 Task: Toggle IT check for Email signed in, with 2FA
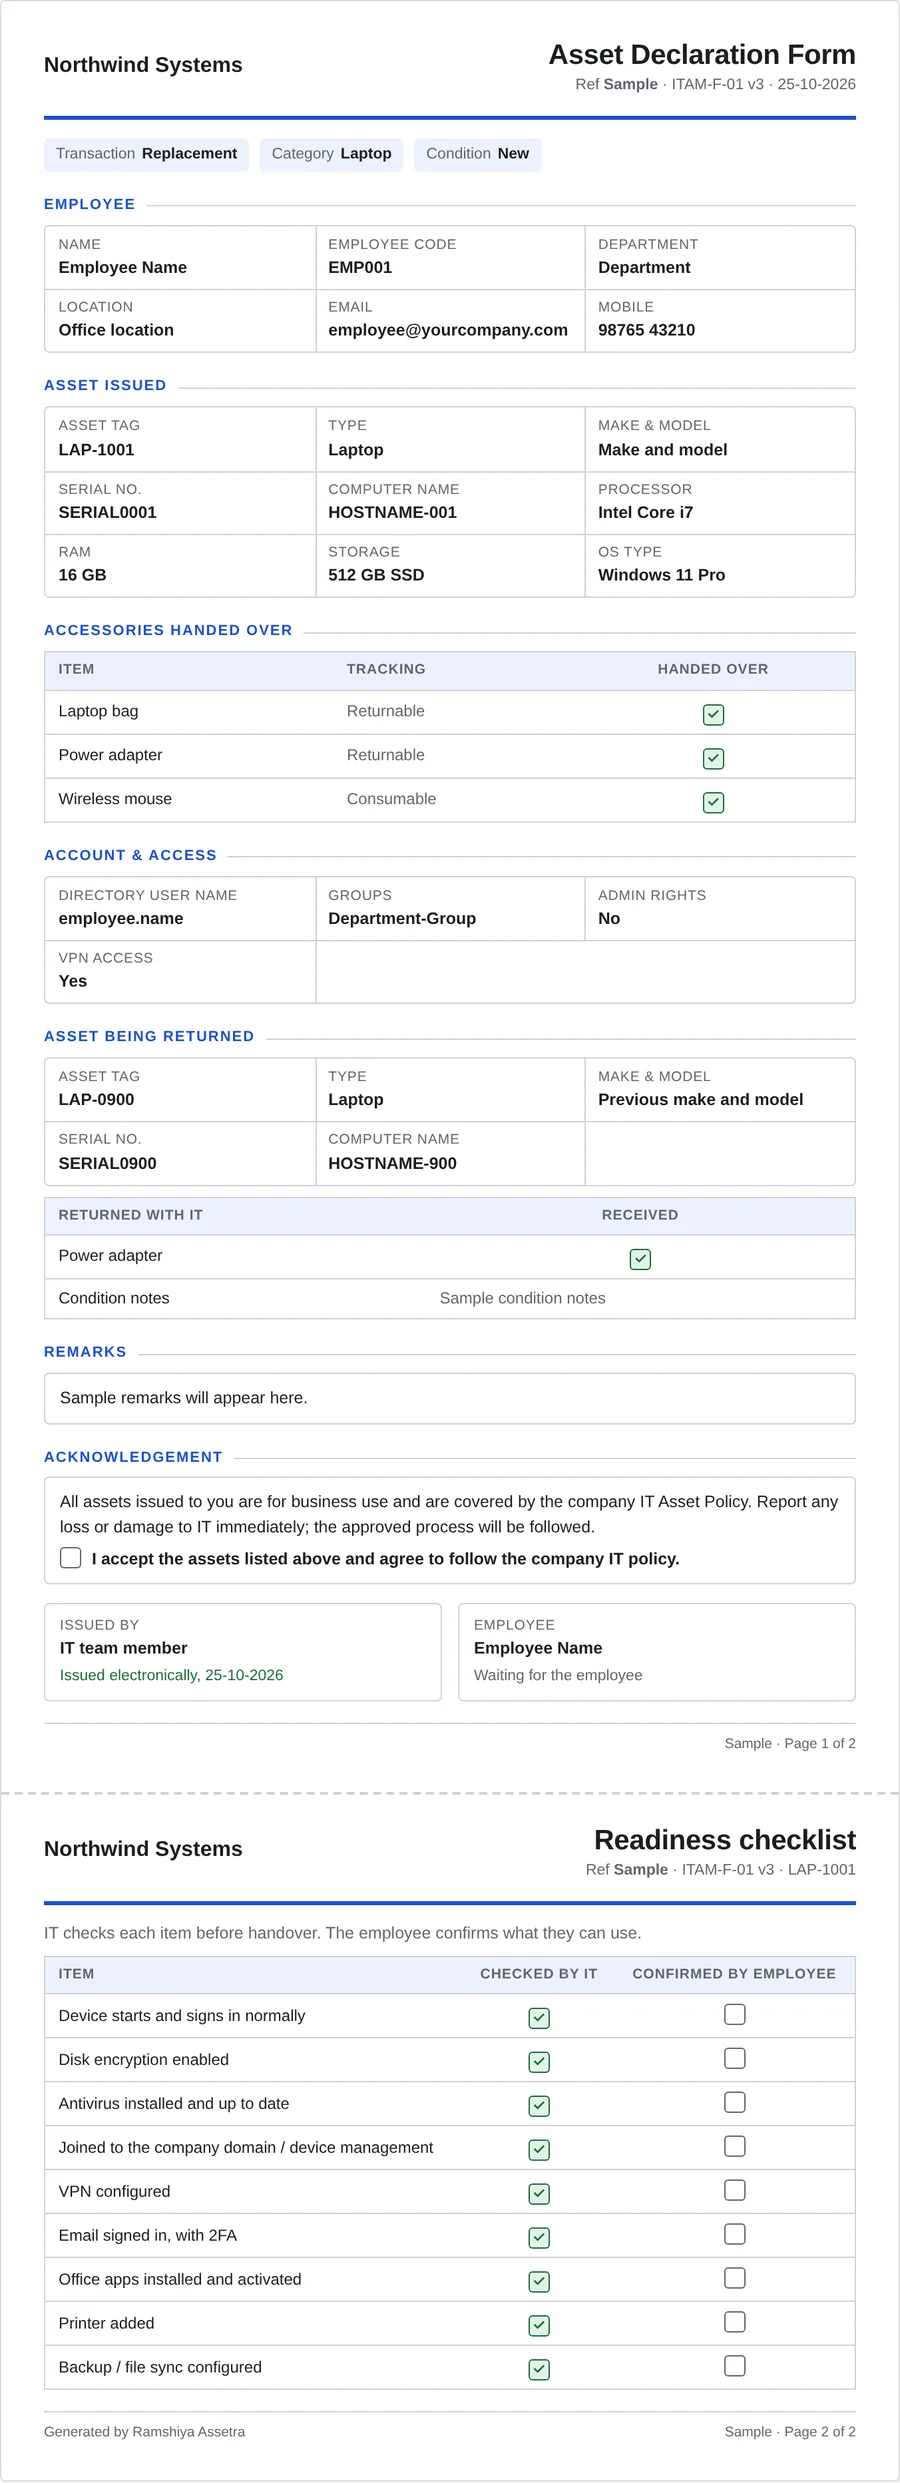[x=539, y=2238]
